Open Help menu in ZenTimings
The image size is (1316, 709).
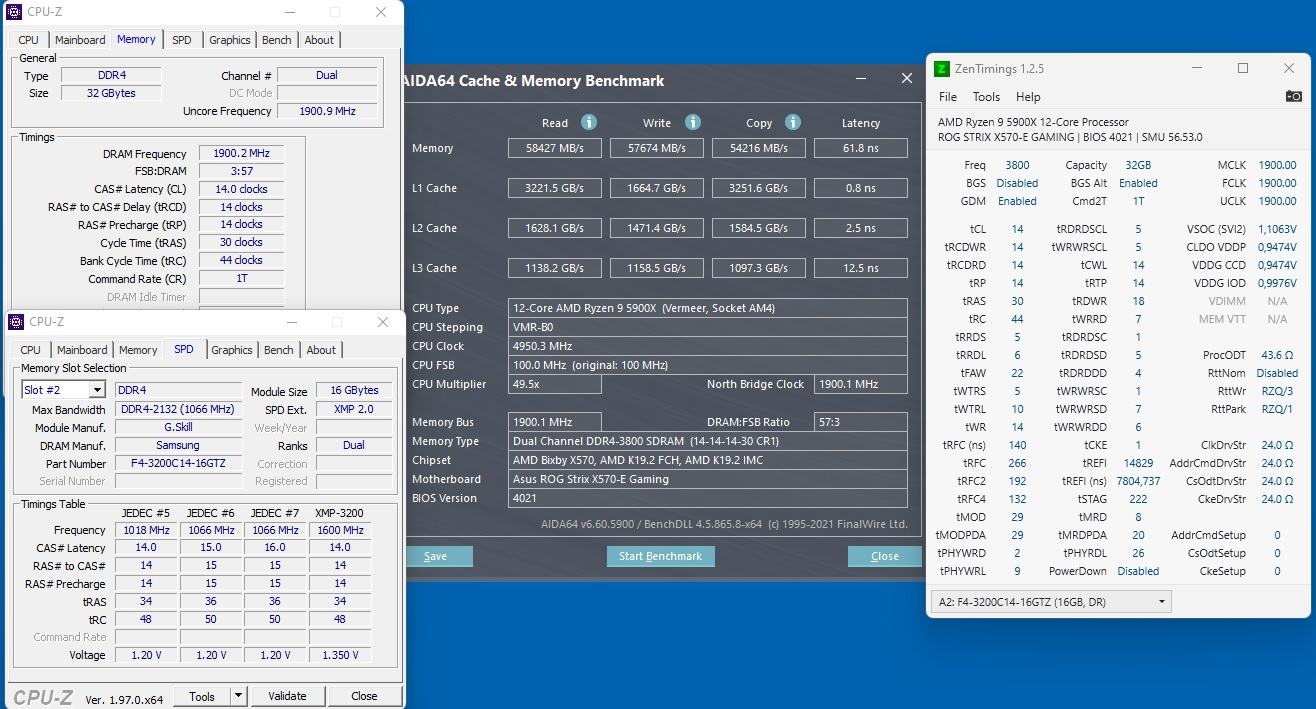(x=1028, y=97)
